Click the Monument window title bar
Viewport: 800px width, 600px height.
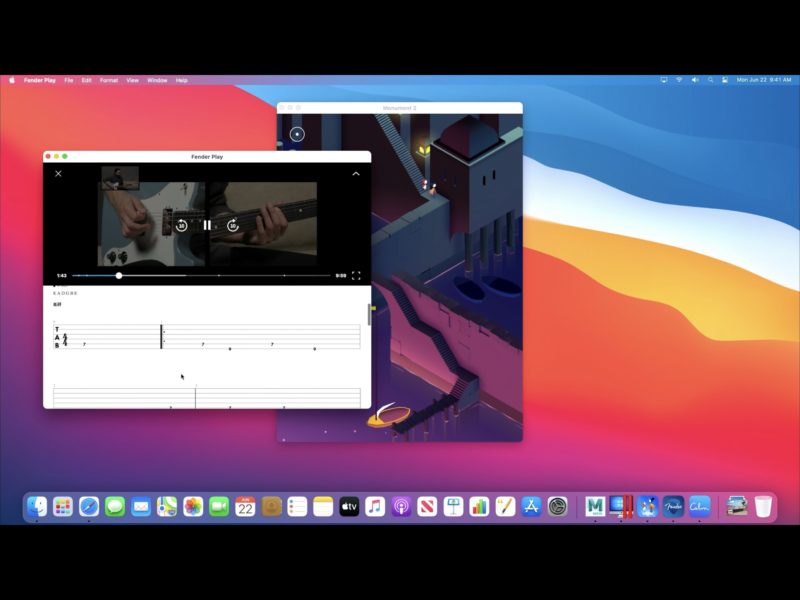click(x=399, y=108)
